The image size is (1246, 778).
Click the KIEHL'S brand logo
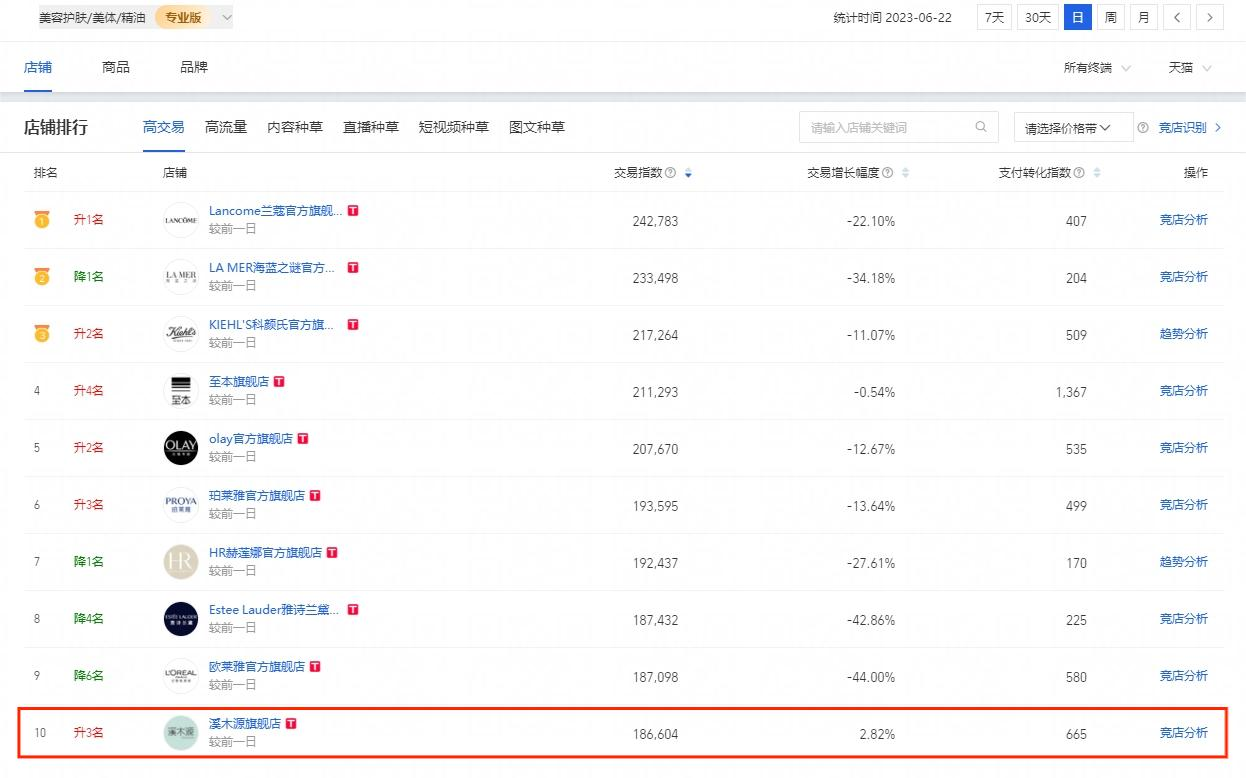point(180,334)
